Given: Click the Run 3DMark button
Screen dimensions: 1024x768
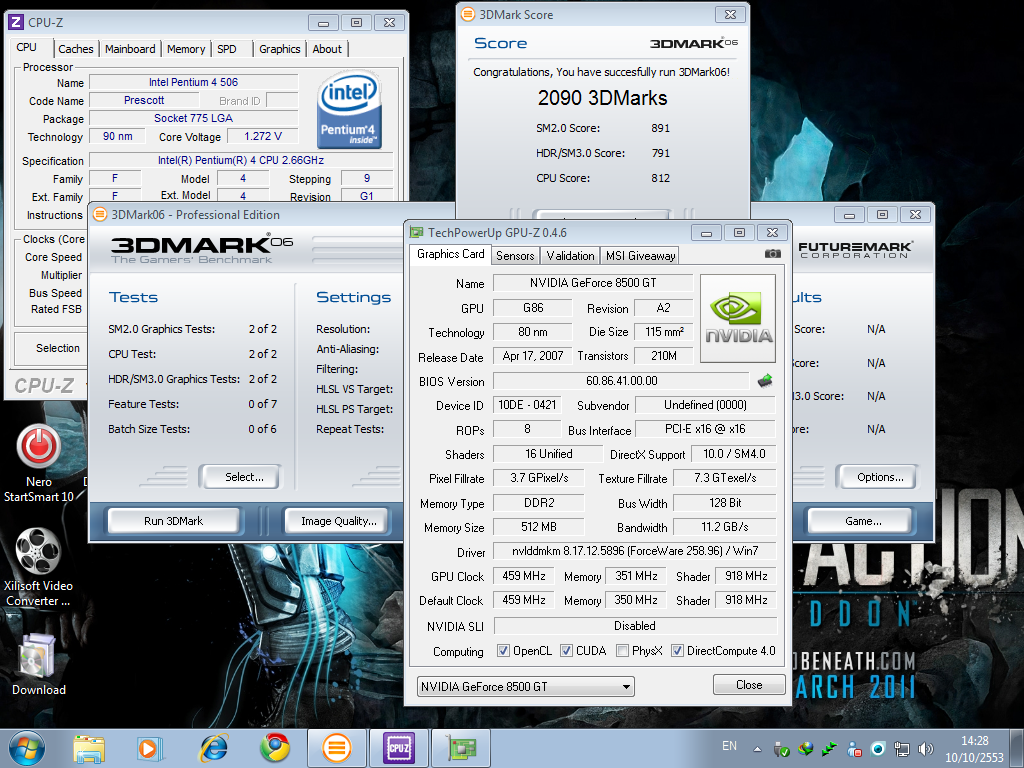Looking at the screenshot, I should (174, 520).
